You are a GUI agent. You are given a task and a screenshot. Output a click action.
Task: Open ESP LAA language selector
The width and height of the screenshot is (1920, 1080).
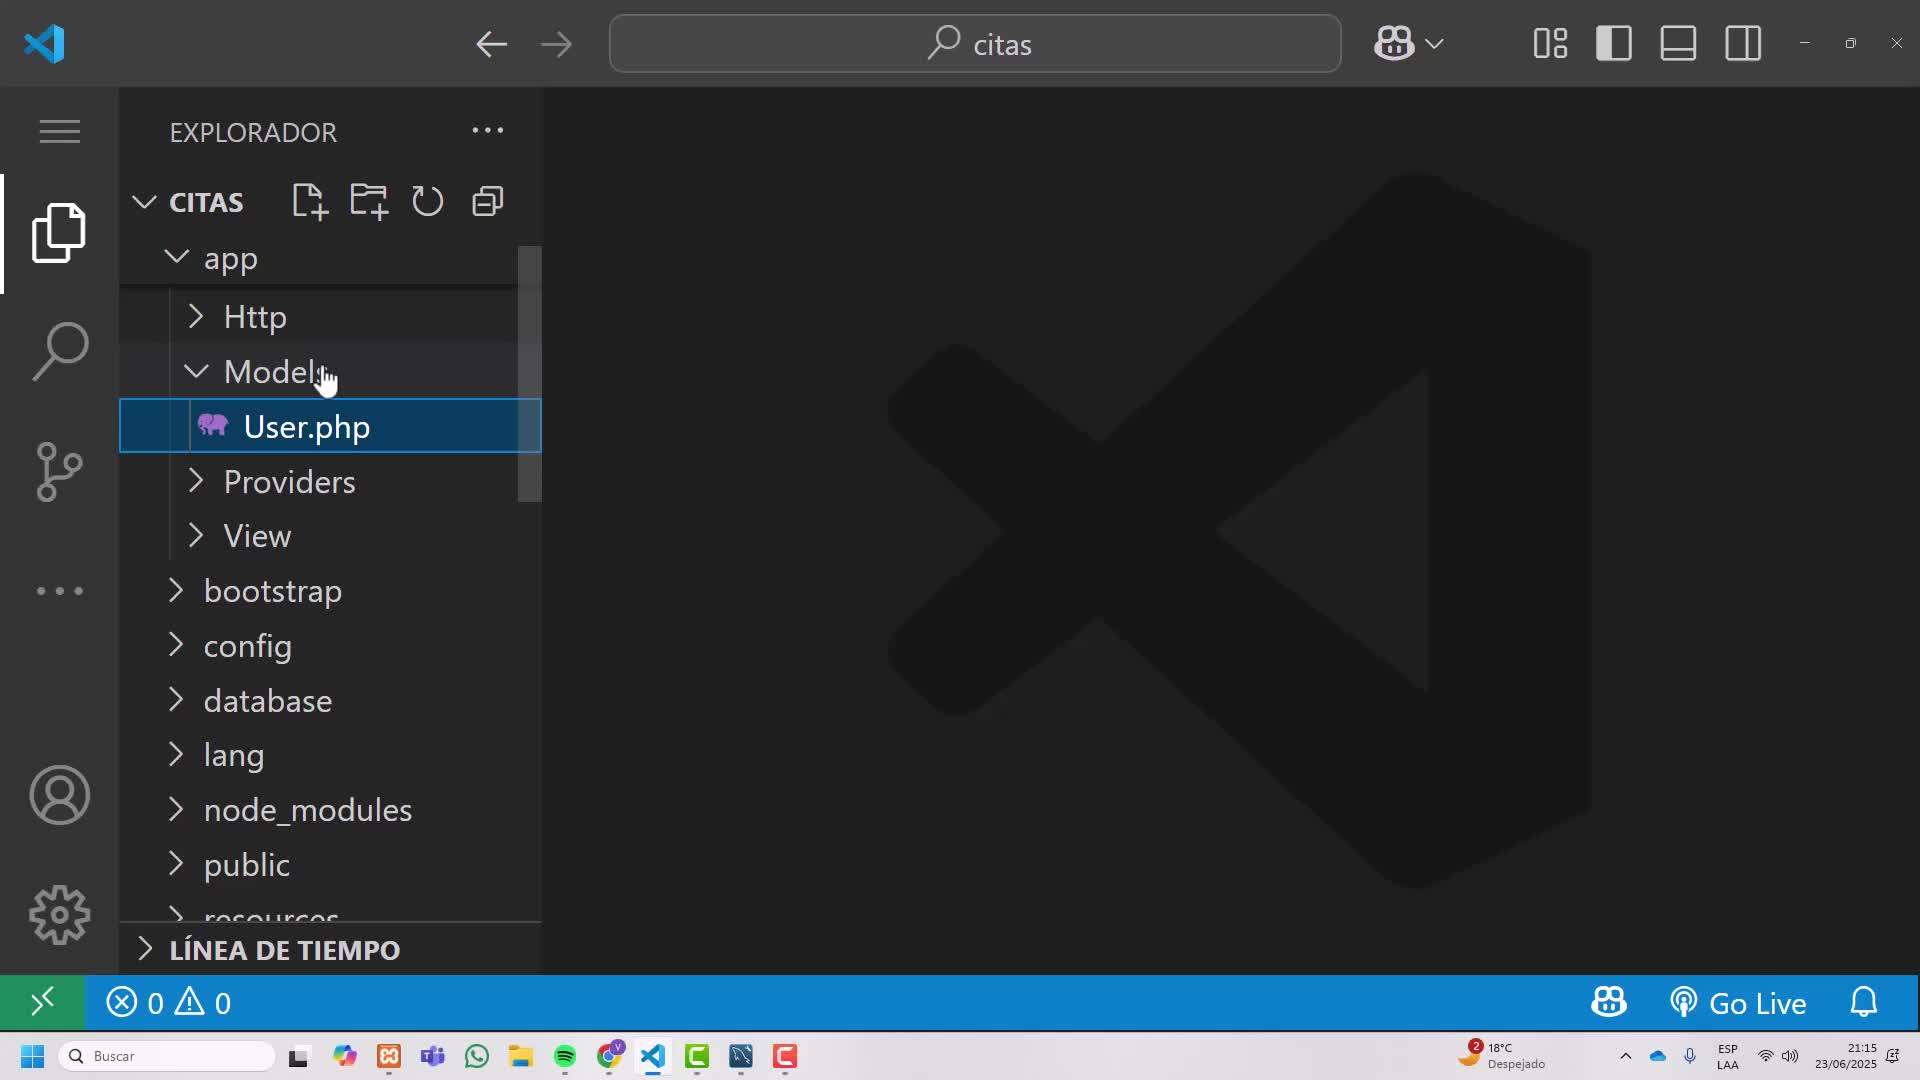point(1727,1056)
